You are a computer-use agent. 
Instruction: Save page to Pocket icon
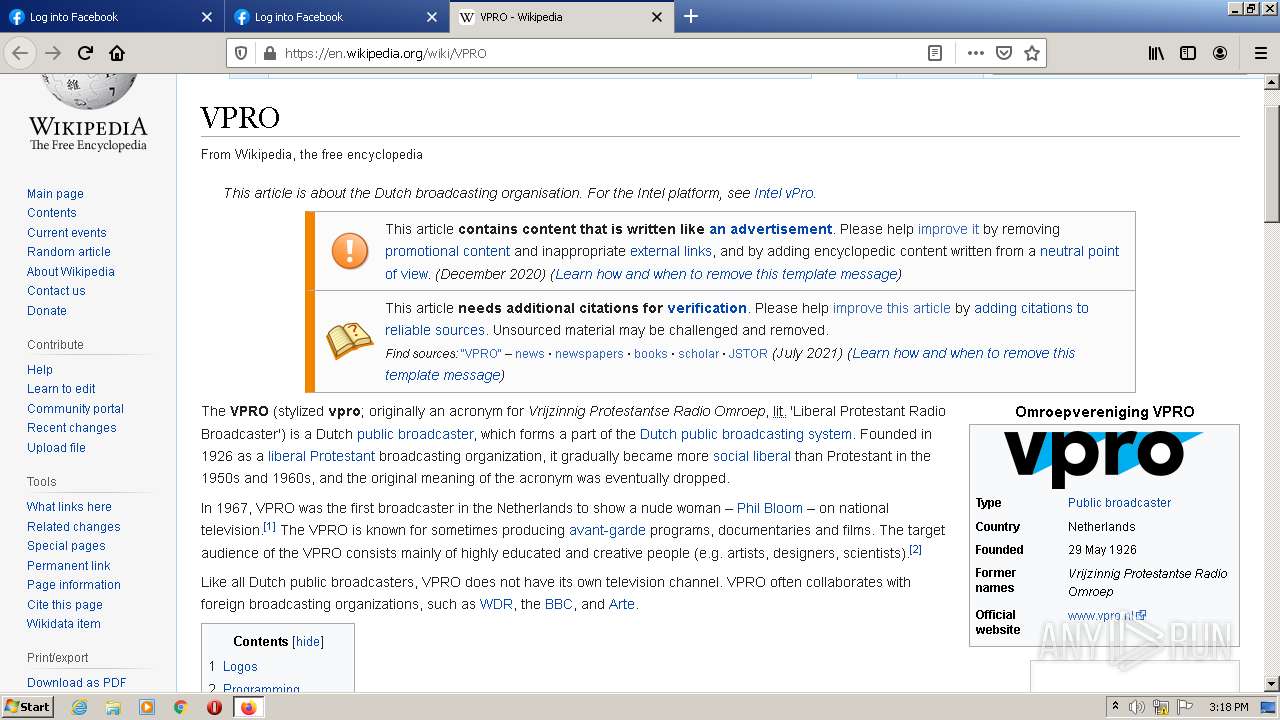pos(1004,53)
